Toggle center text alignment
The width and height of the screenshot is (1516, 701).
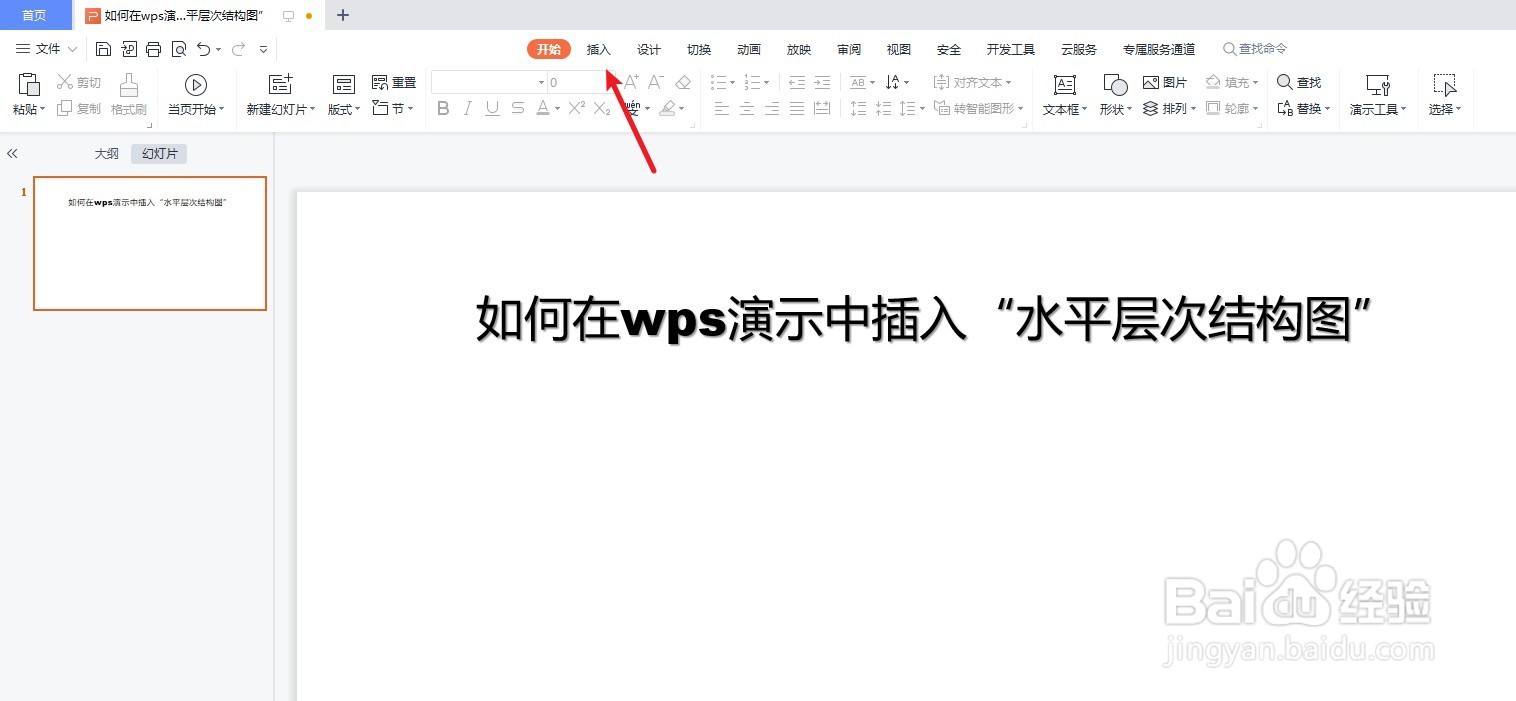coord(747,108)
